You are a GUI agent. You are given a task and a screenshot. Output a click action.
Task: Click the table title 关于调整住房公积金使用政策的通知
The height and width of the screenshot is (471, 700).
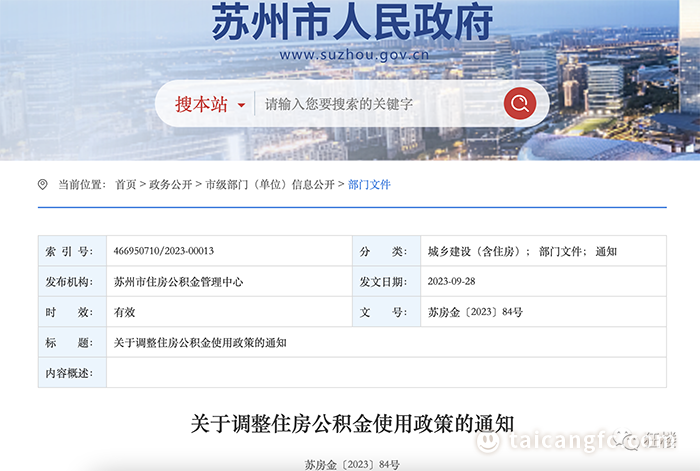click(200, 342)
